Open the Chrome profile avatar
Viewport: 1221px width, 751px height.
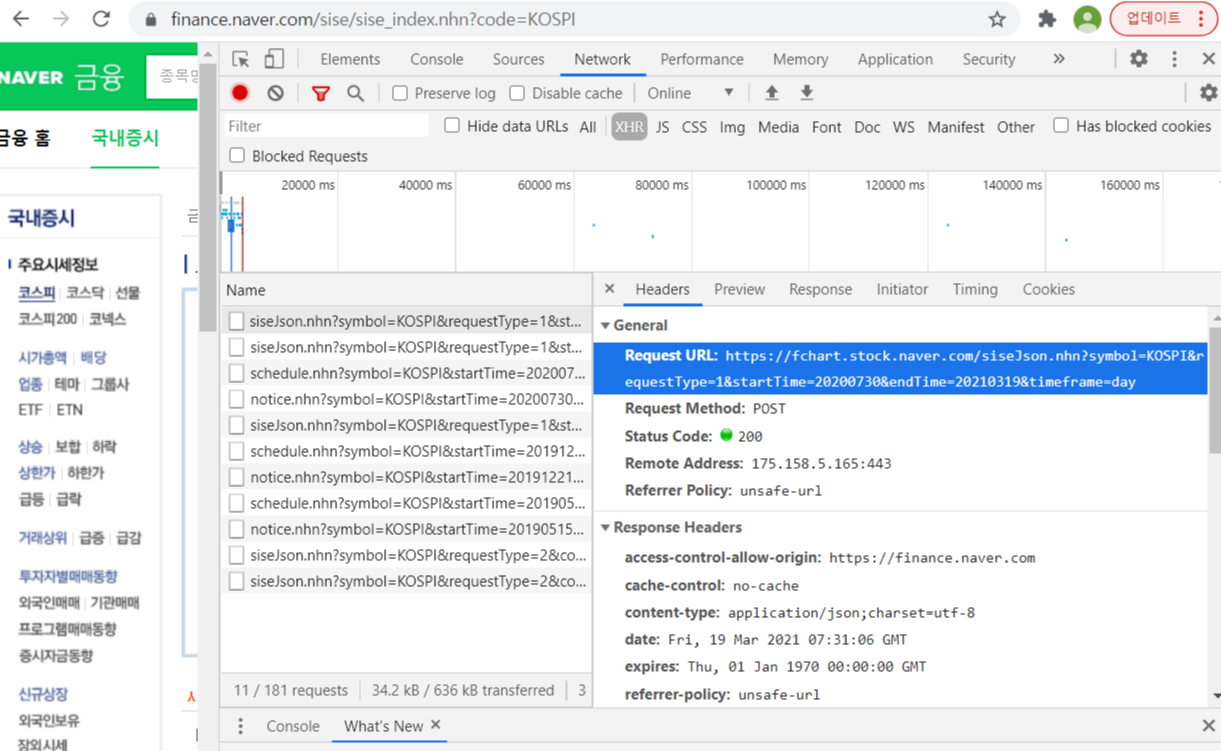pos(1087,19)
